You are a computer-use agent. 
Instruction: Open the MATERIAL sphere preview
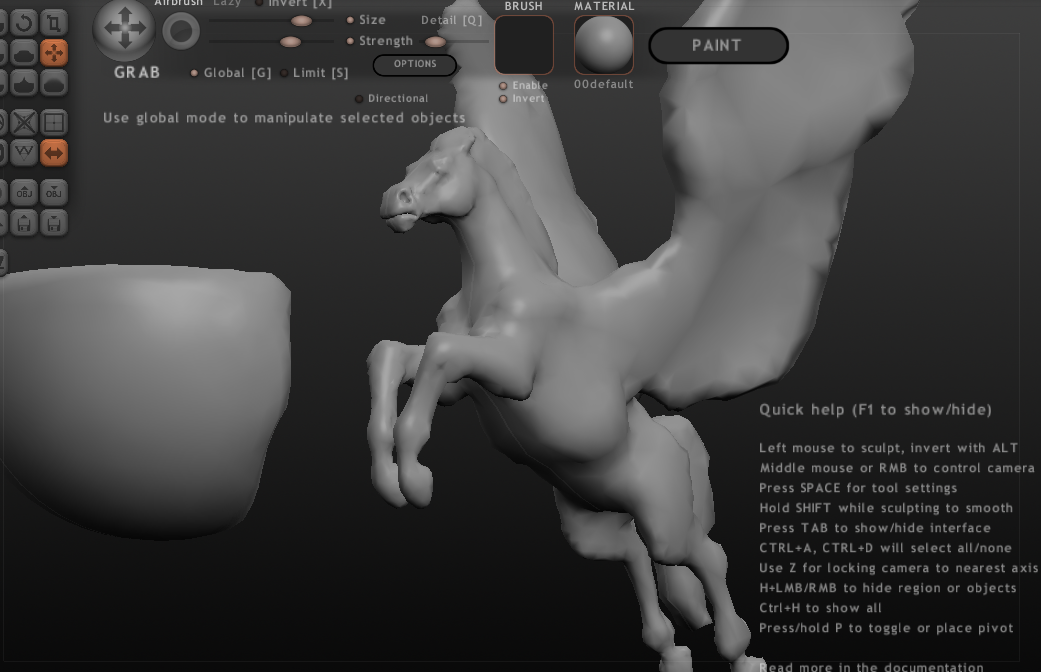[x=603, y=44]
